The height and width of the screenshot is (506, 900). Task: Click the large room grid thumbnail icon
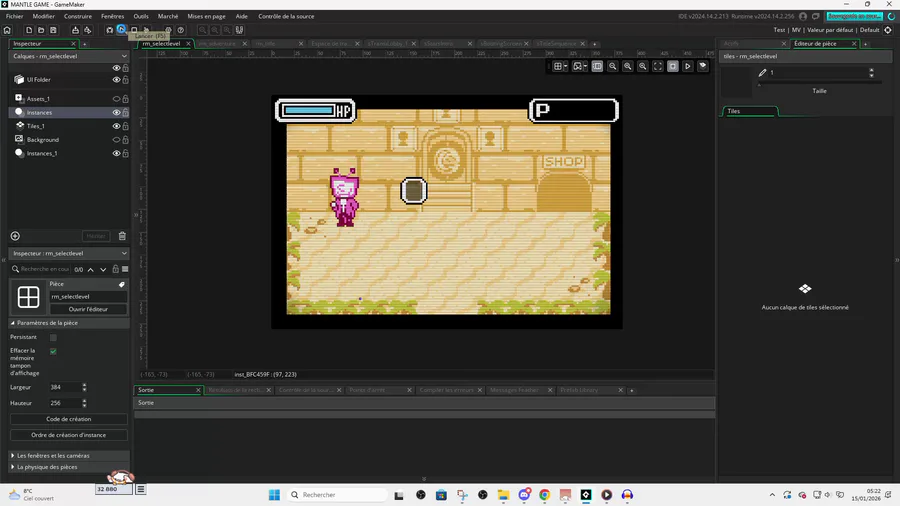[x=28, y=297]
